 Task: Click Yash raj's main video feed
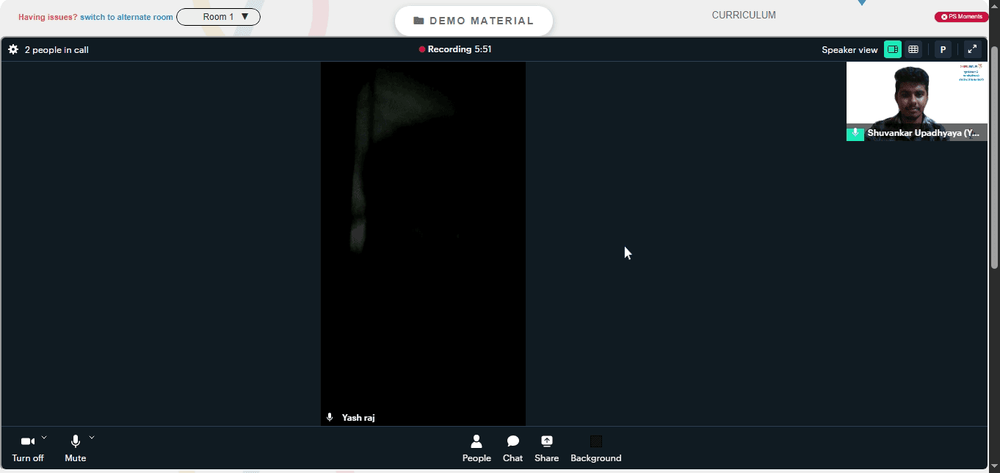click(423, 244)
